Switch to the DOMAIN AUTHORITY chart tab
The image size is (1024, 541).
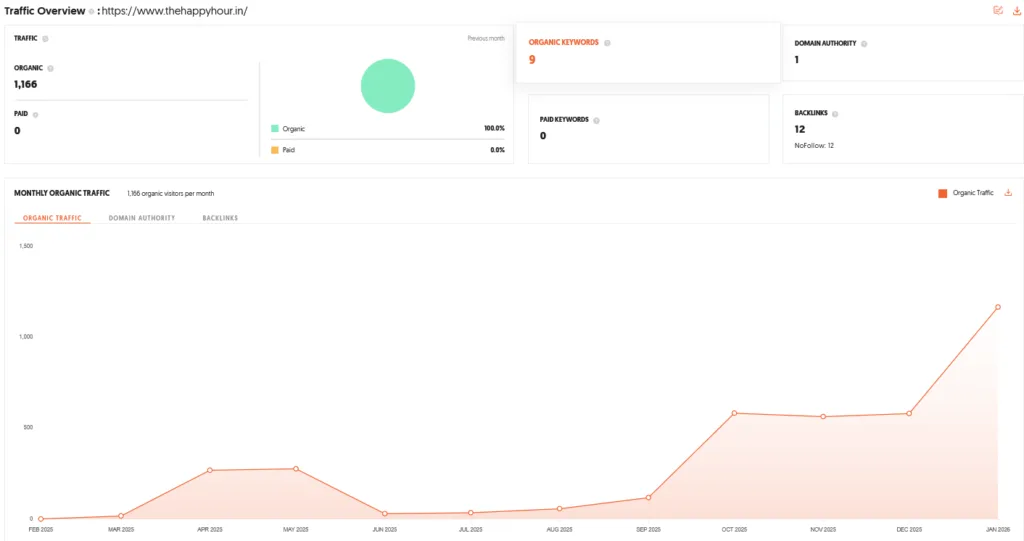[142, 218]
